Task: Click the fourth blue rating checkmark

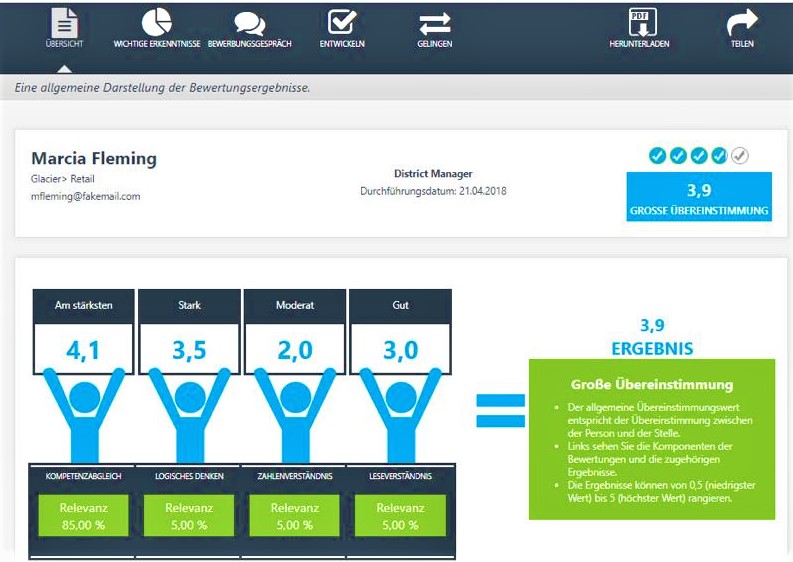Action: point(719,155)
